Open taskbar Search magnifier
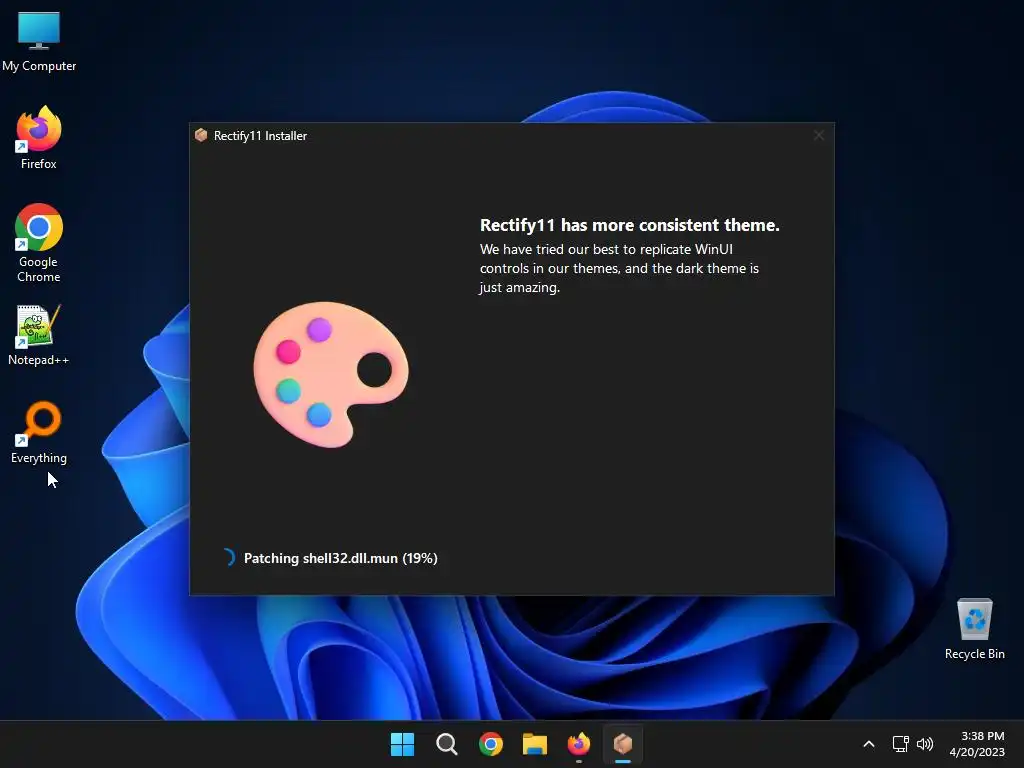 (447, 744)
